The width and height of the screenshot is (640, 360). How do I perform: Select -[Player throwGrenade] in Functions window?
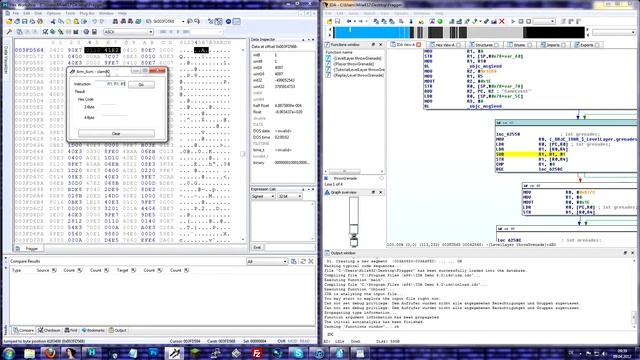pos(353,64)
